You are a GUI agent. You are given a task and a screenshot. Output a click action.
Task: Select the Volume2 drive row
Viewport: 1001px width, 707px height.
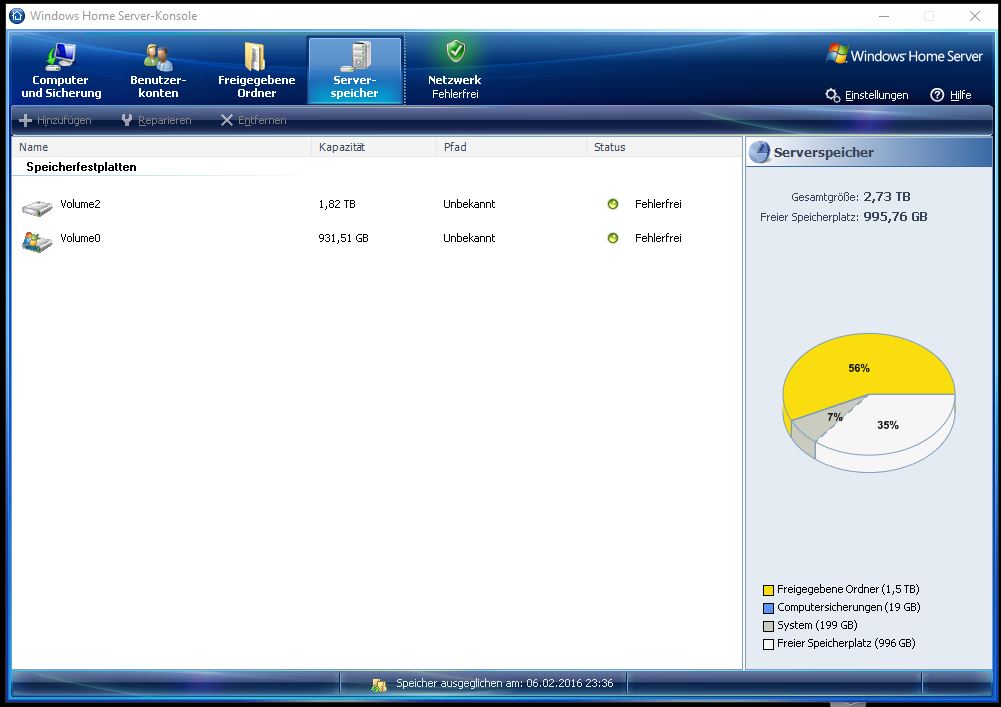click(x=377, y=204)
